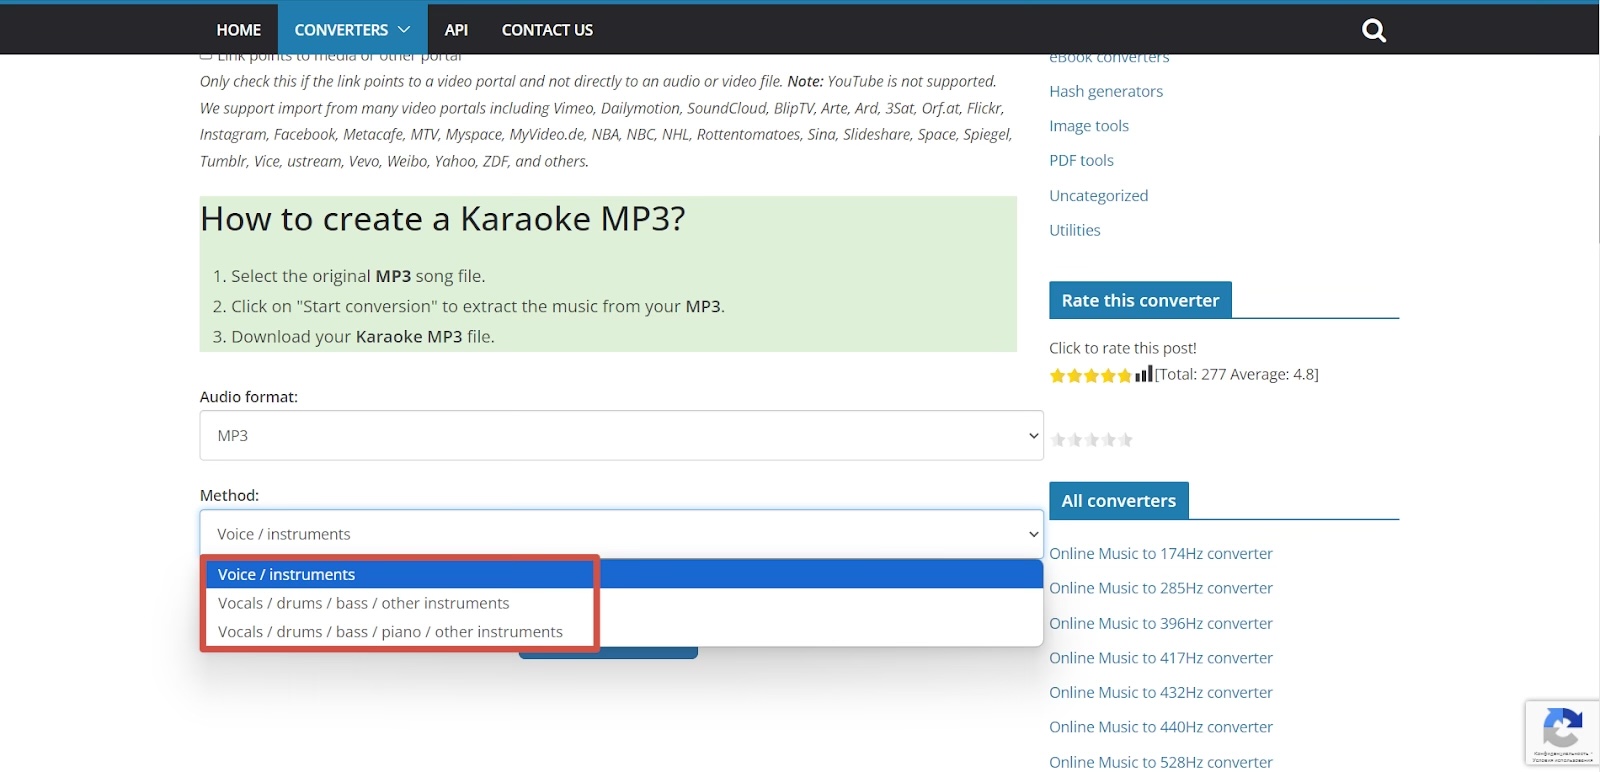The height and width of the screenshot is (772, 1600).
Task: Go to the Home menu item
Action: pyautogui.click(x=238, y=30)
